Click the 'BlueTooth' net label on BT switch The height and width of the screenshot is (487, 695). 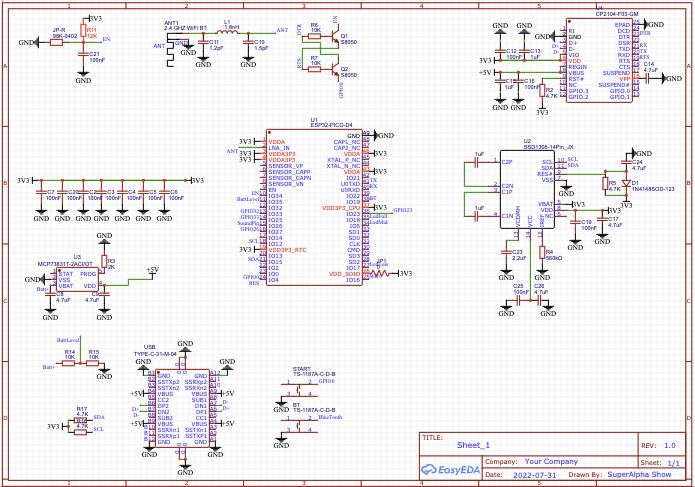330,417
